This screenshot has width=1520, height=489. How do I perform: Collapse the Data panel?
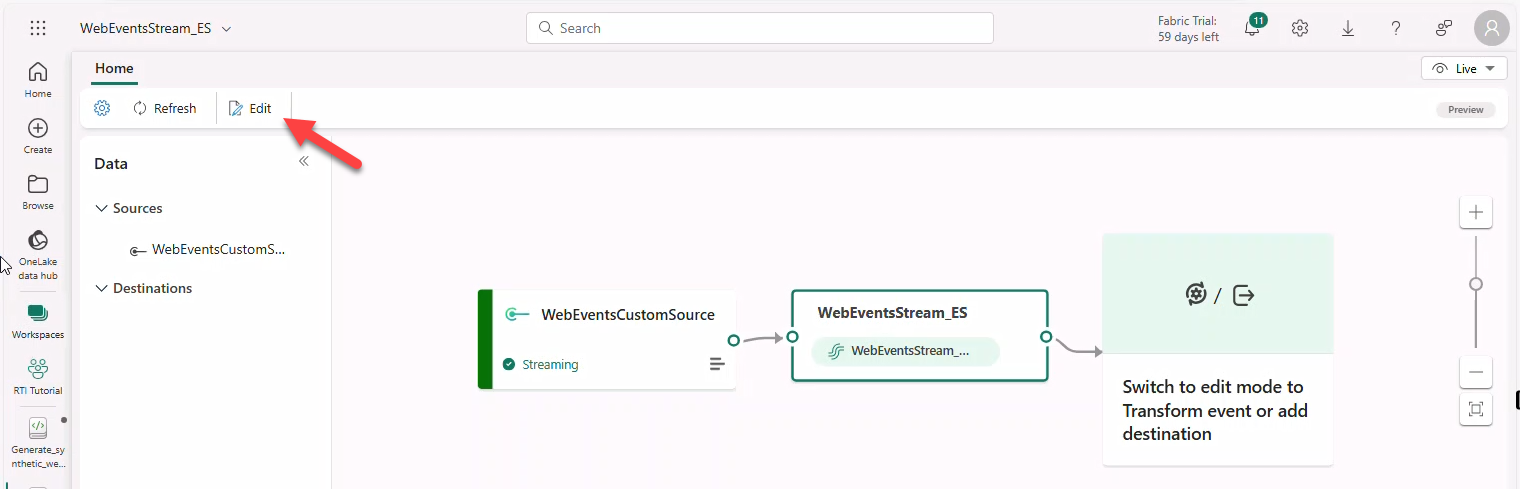pyautogui.click(x=304, y=161)
